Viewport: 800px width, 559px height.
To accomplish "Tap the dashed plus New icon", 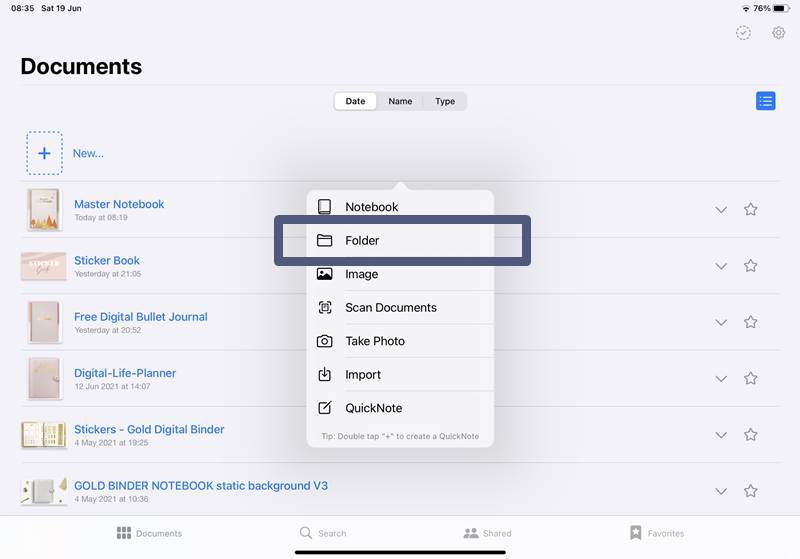I will pyautogui.click(x=44, y=153).
